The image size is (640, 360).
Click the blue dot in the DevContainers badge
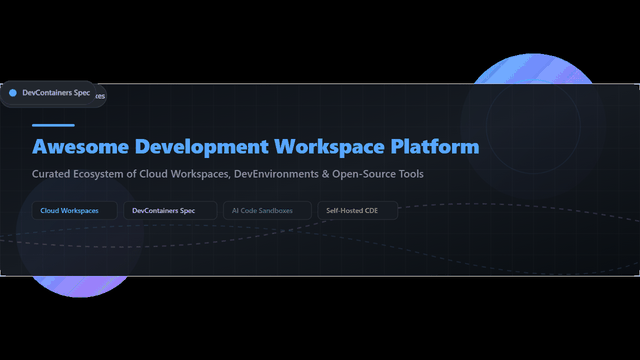click(x=13, y=93)
